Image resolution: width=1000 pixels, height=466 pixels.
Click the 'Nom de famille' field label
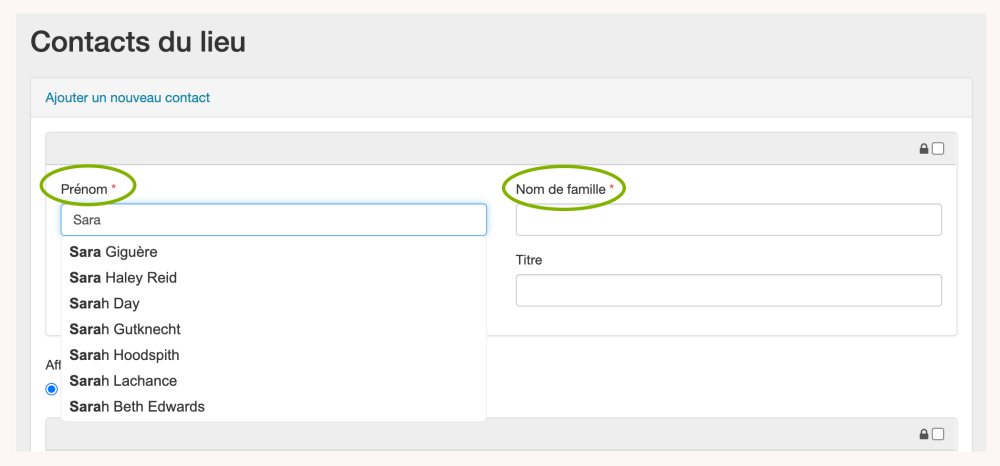tap(561, 188)
